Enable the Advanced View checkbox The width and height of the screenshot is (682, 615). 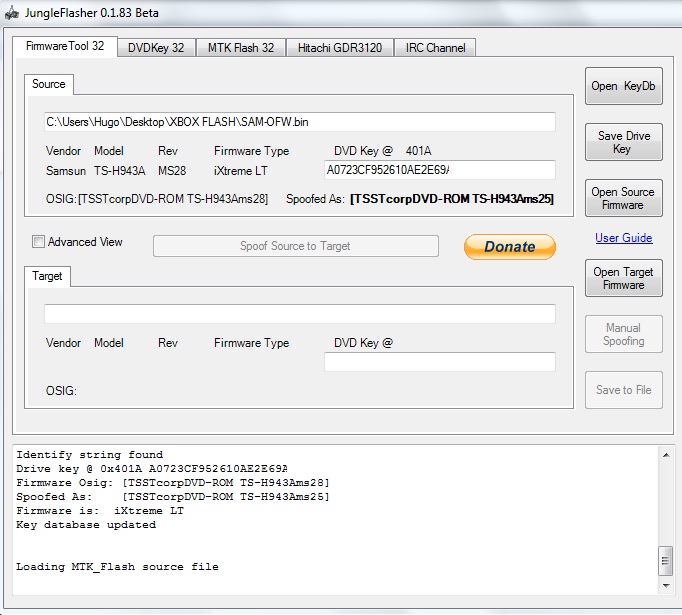(x=38, y=242)
